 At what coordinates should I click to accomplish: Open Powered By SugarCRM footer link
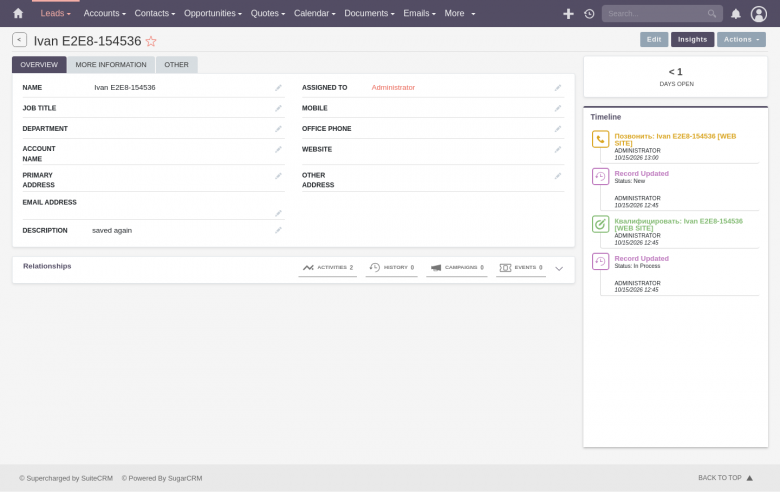162,478
